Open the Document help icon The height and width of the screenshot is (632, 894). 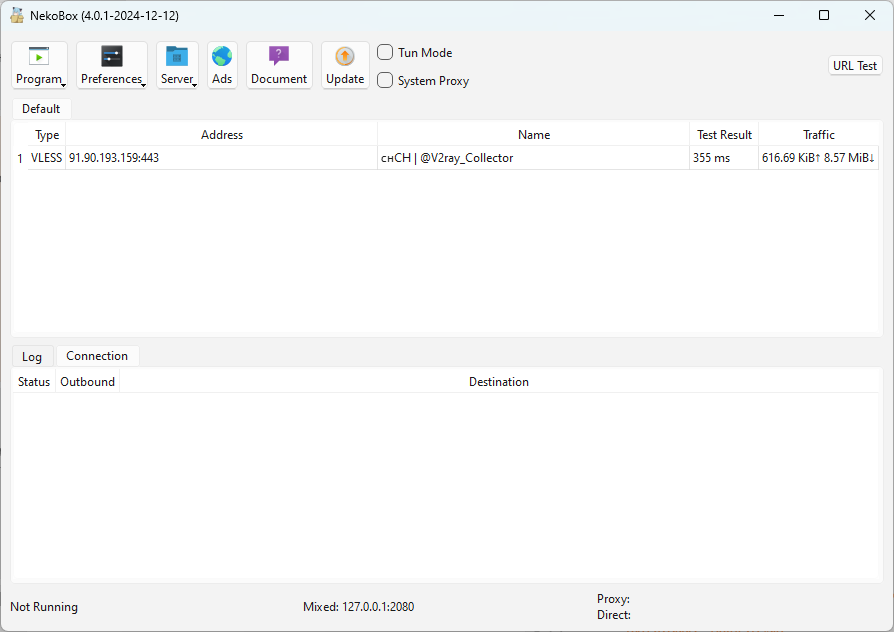click(x=279, y=56)
